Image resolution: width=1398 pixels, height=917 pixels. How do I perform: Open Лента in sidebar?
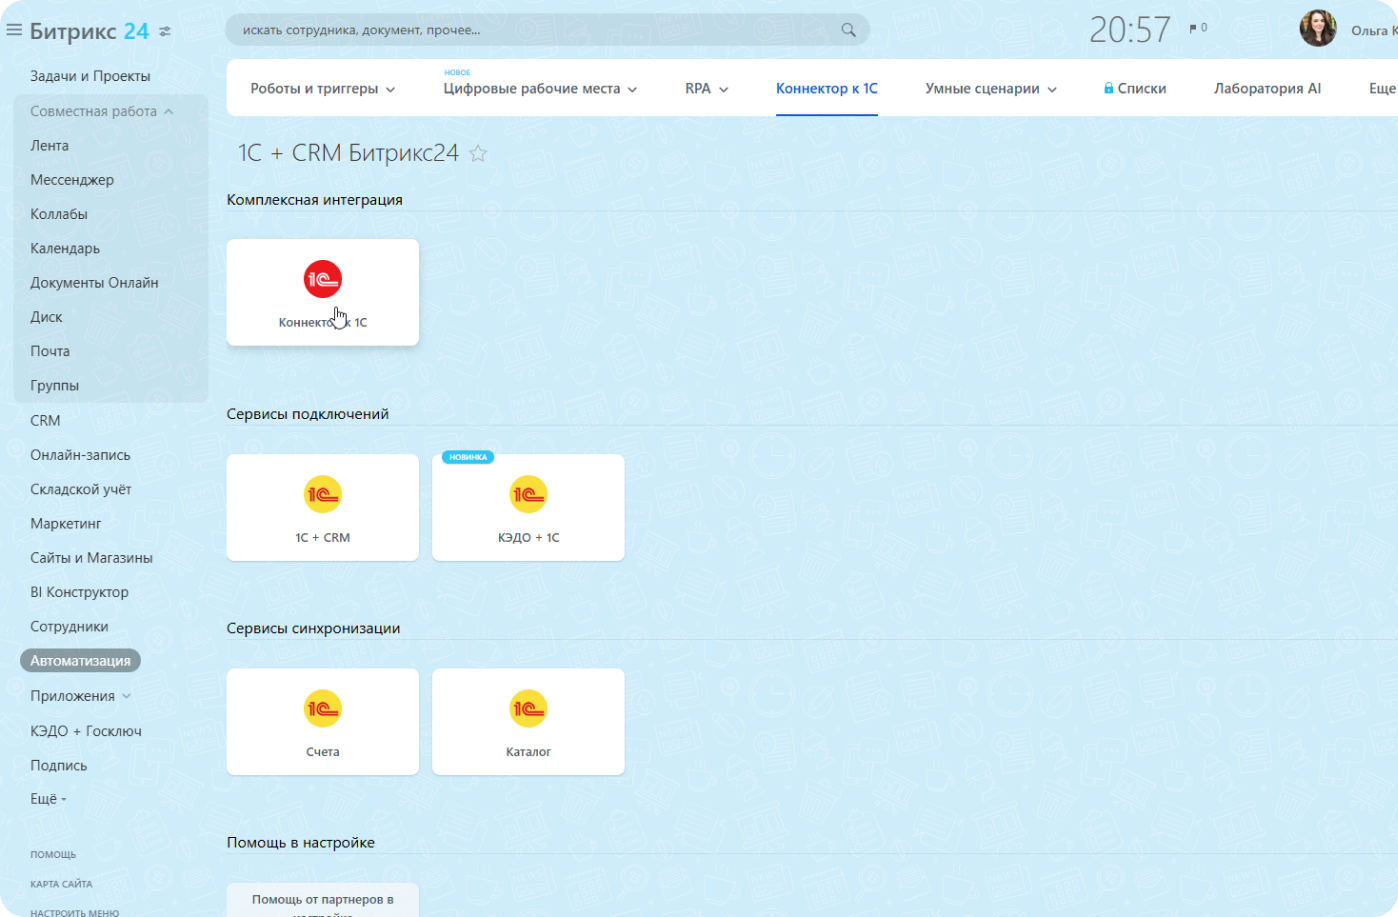49,145
